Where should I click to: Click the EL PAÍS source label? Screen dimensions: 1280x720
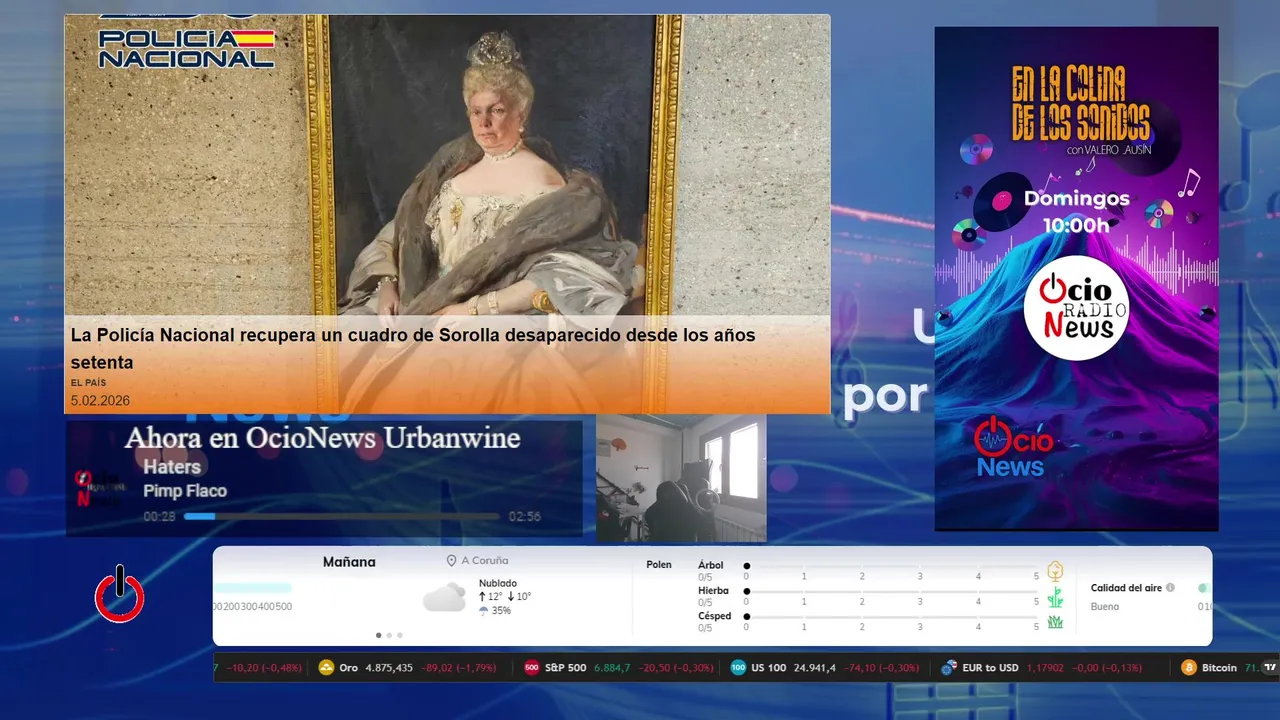click(88, 383)
